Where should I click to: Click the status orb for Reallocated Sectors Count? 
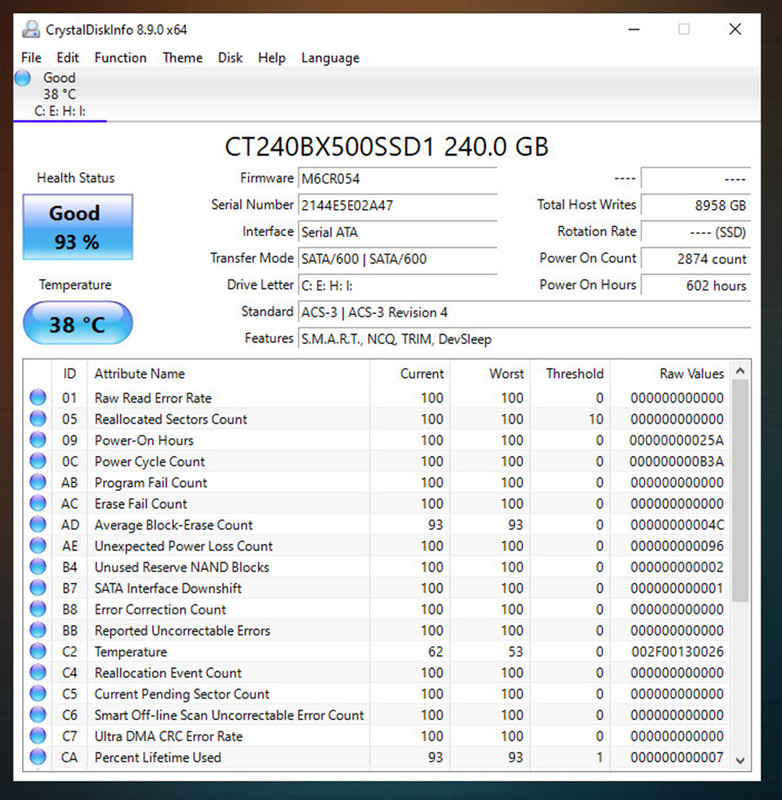38,418
